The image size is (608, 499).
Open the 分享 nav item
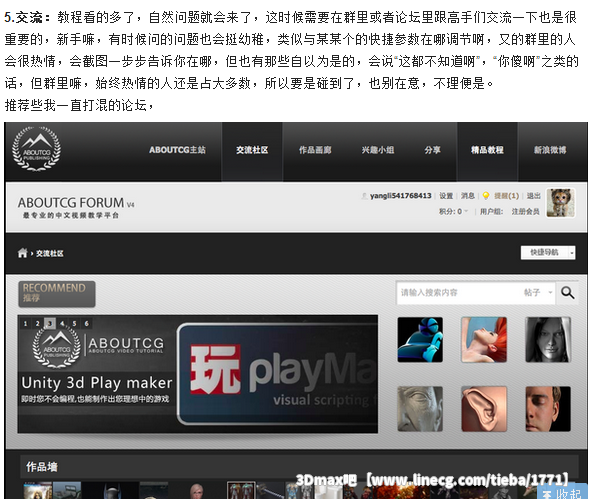[432, 150]
